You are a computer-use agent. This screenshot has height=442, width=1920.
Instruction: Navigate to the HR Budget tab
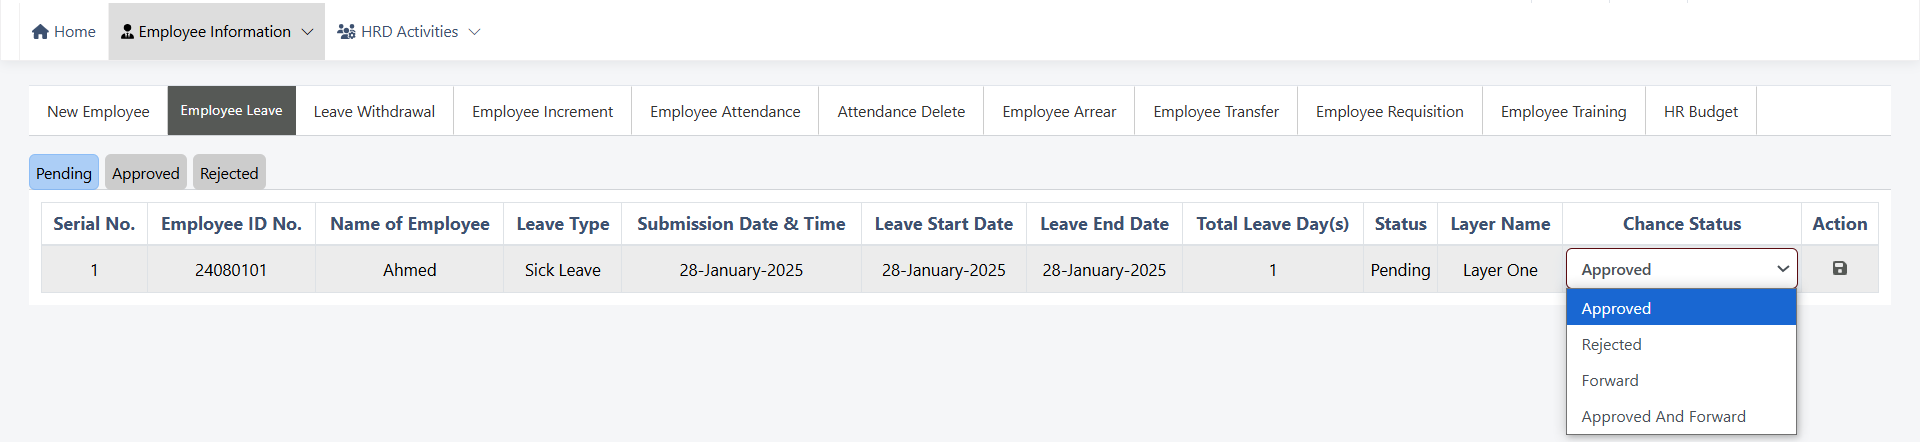point(1700,111)
